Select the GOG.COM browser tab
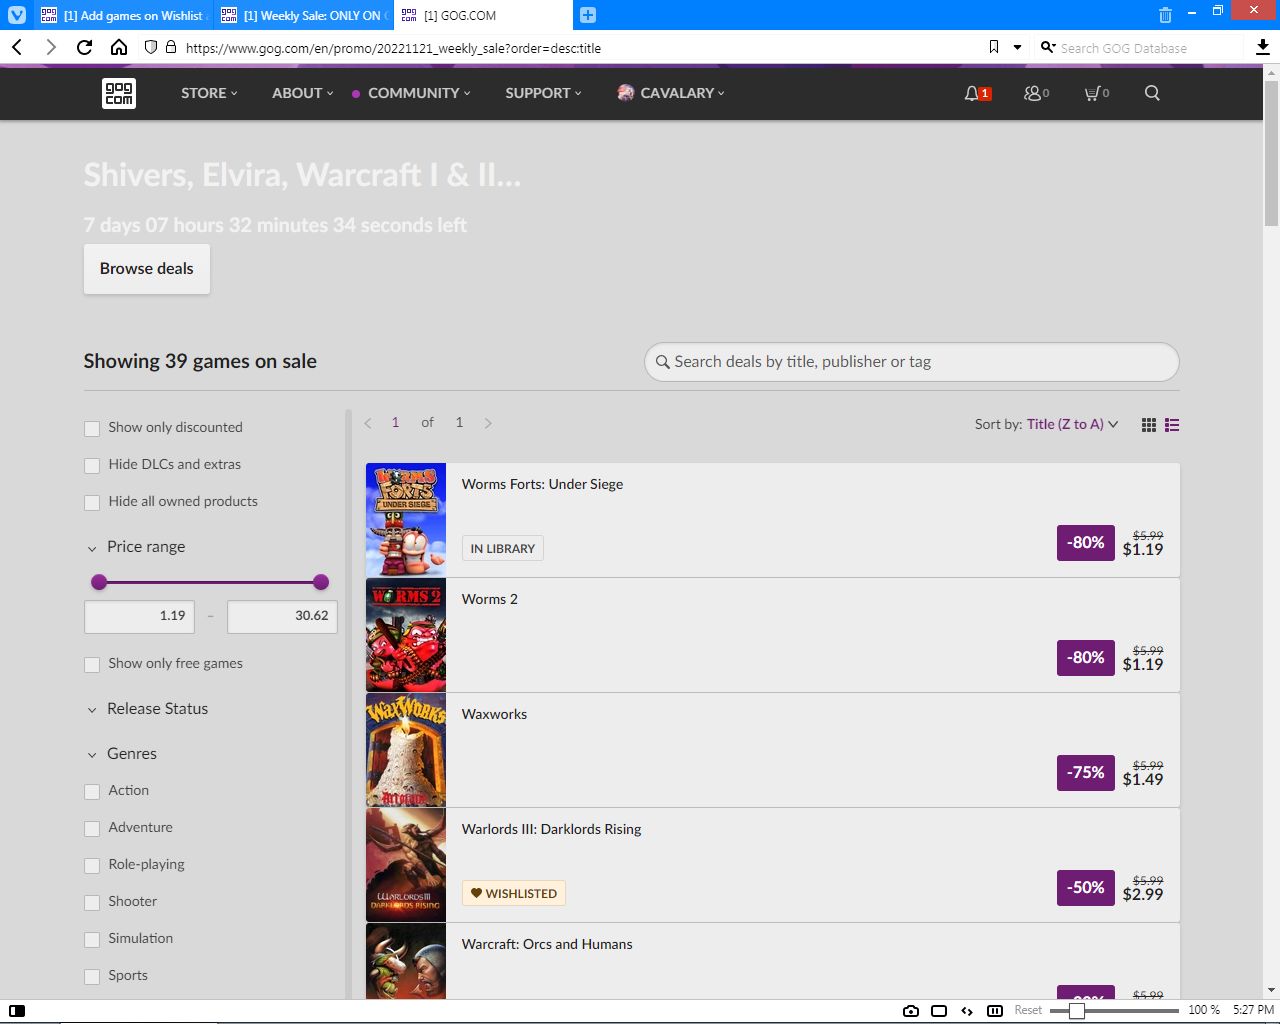1280x1024 pixels. pos(482,15)
